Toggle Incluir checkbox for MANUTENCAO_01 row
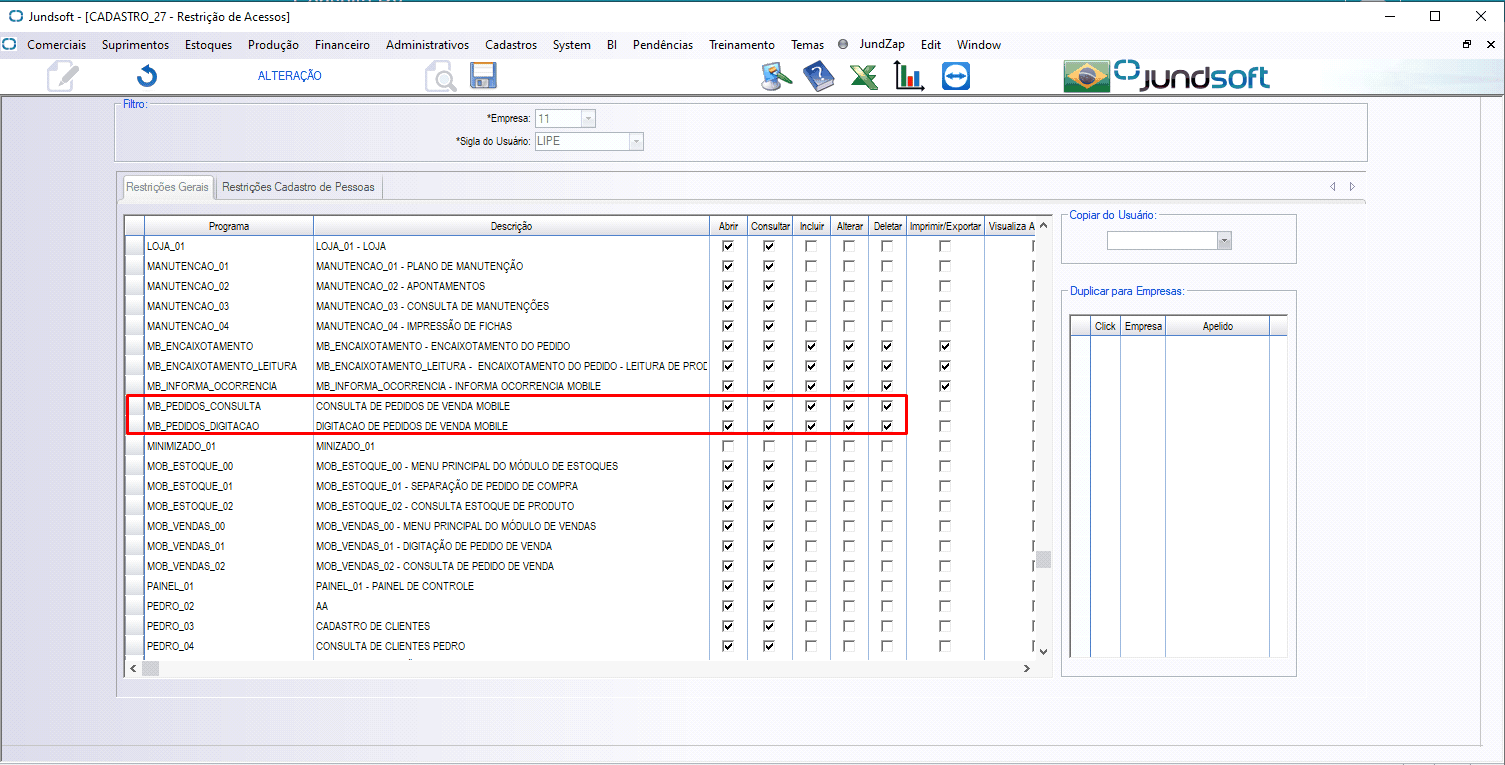 [x=811, y=266]
